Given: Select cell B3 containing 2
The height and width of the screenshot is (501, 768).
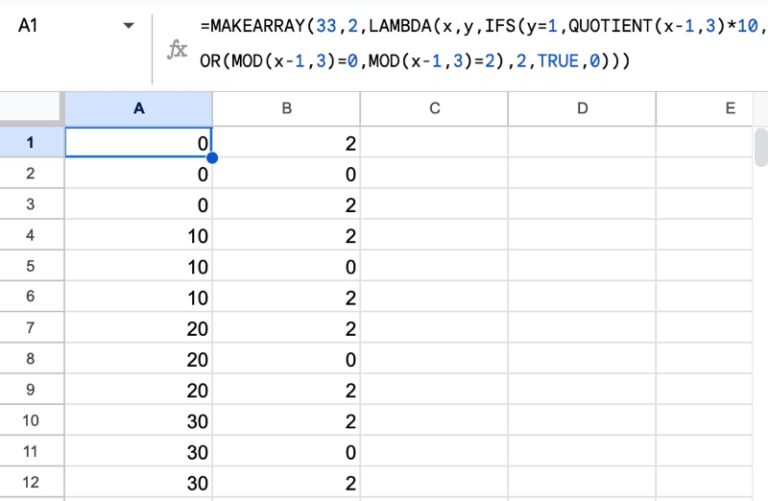Looking at the screenshot, I should pyautogui.click(x=287, y=204).
